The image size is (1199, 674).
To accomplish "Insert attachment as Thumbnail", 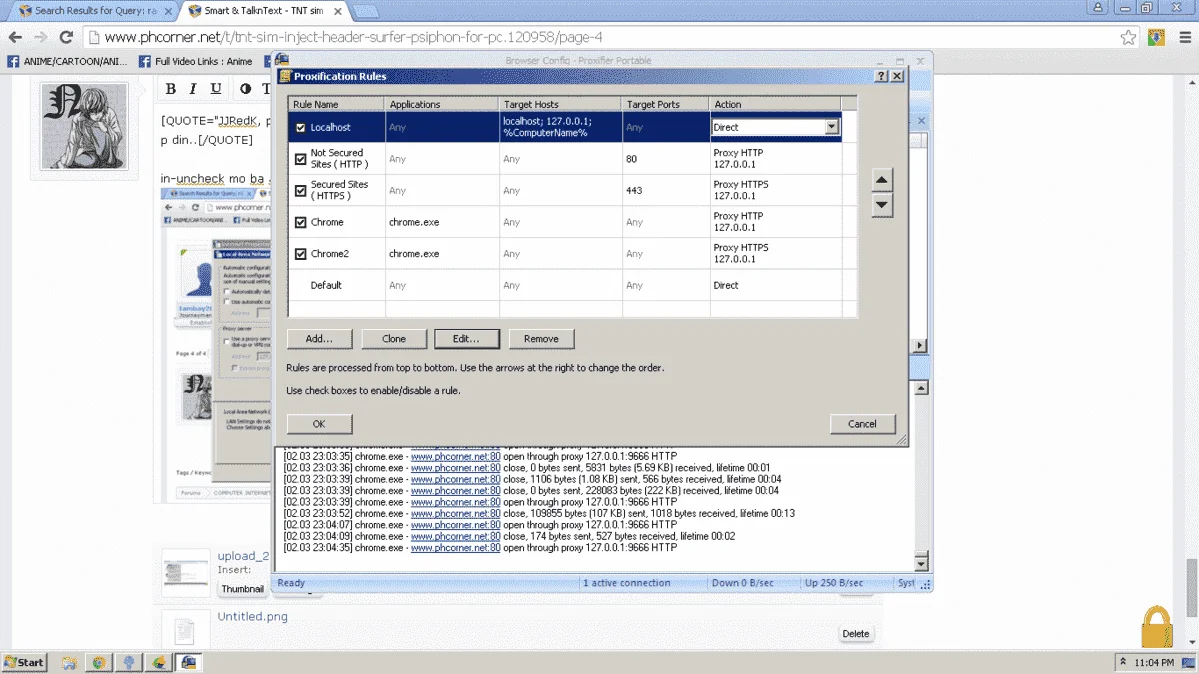I will point(242,589).
